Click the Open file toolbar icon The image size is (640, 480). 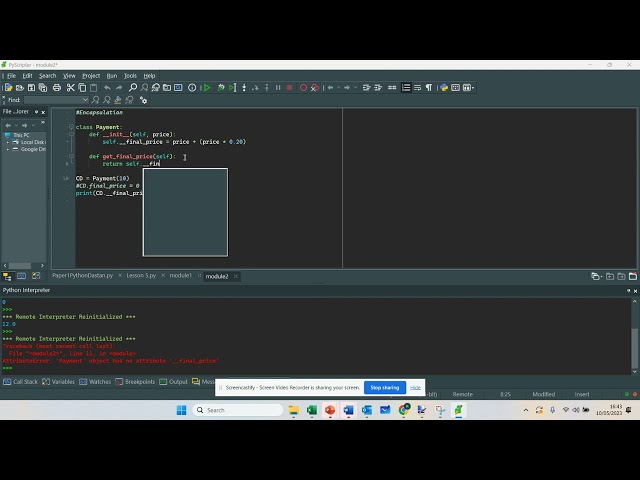tap(20, 88)
